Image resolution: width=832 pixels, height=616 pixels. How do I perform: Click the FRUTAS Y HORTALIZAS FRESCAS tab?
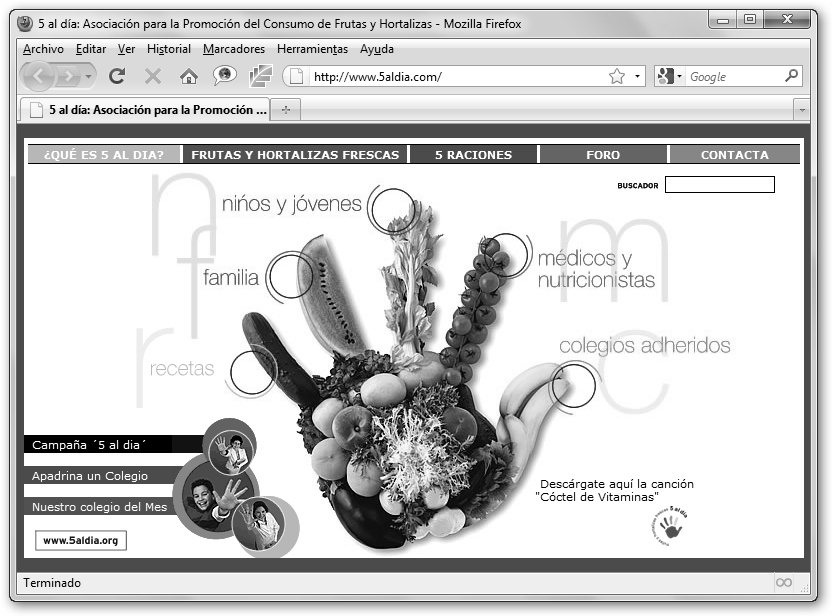[x=295, y=155]
